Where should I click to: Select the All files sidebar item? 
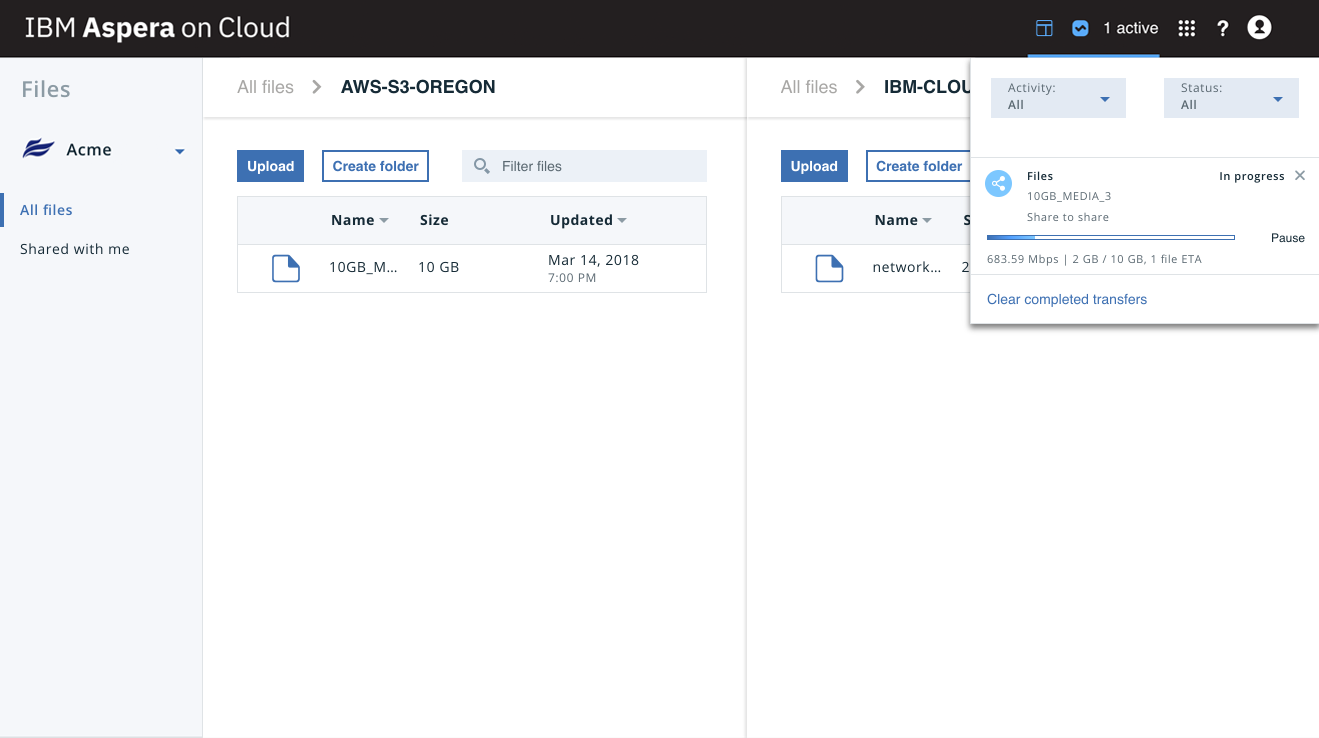click(47, 210)
